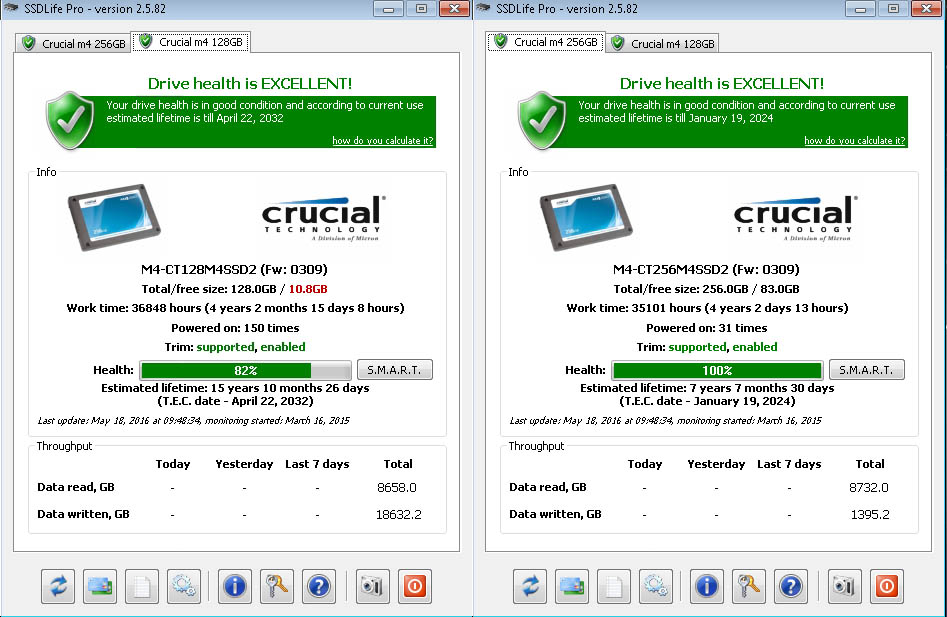This screenshot has width=947, height=617.
Task: Click the keys registration icon in the 128GB drive window
Action: [x=277, y=586]
